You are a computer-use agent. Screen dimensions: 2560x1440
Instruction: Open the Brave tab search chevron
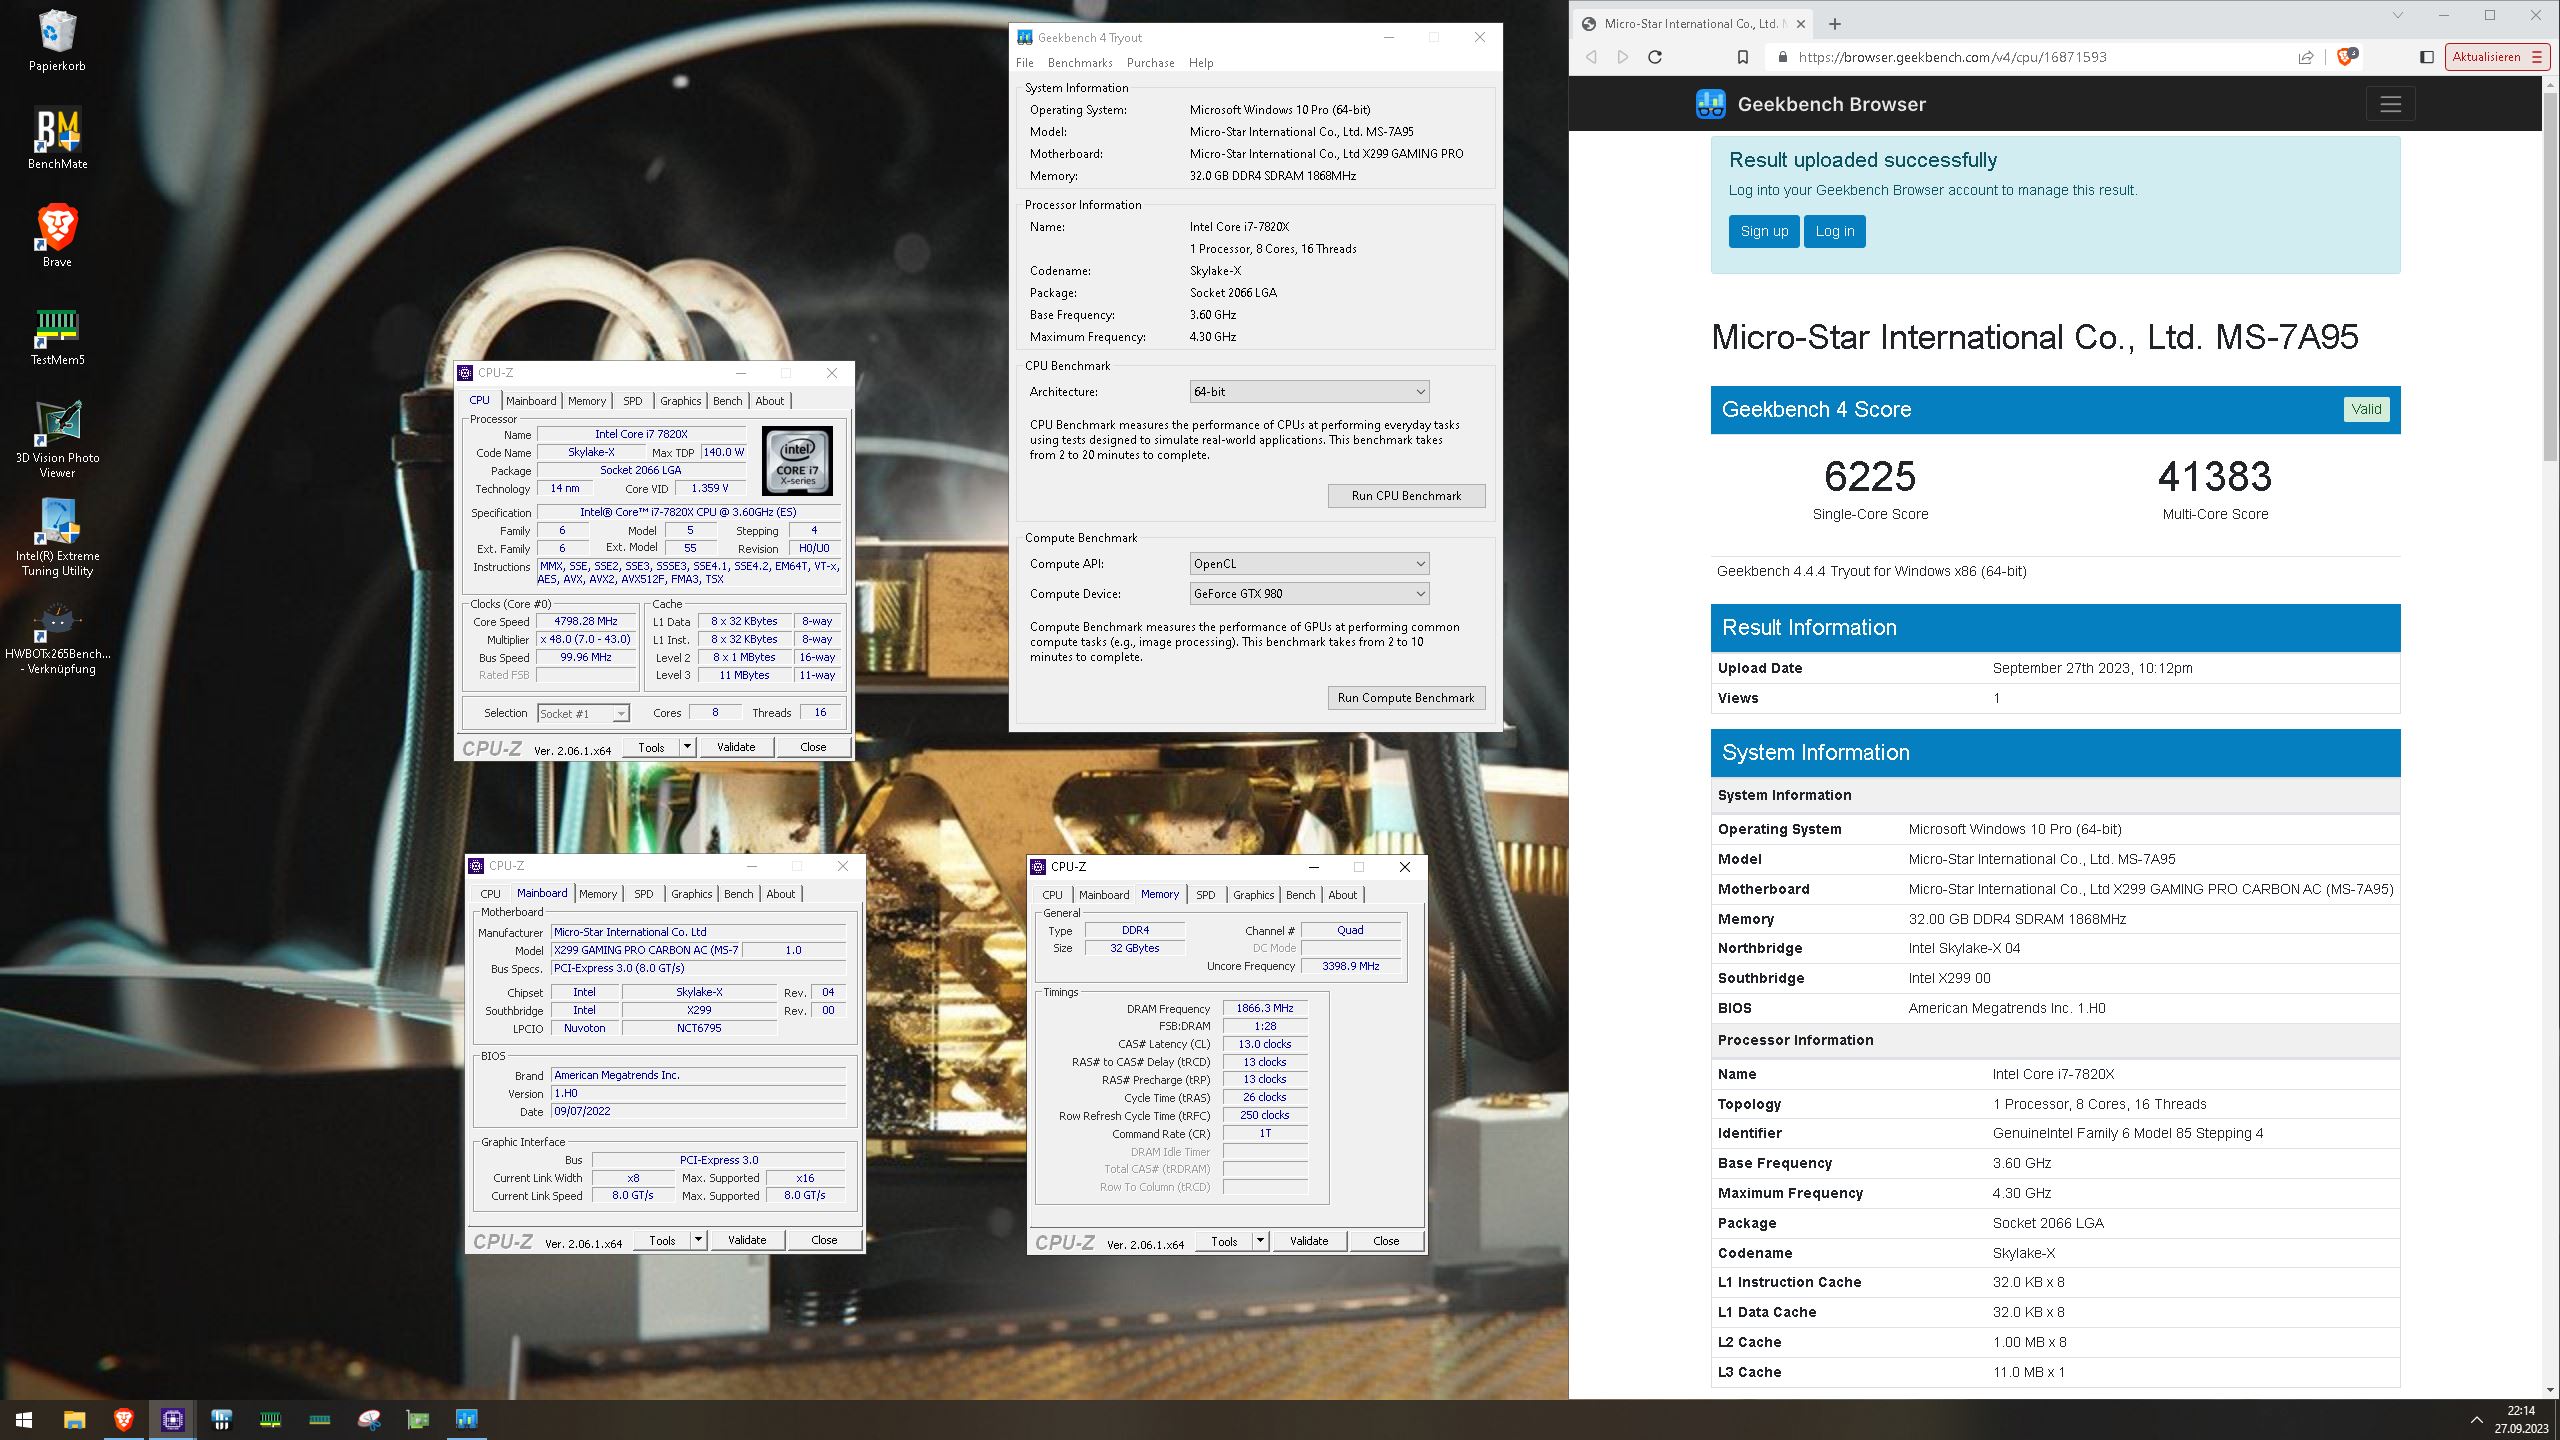pos(2397,16)
